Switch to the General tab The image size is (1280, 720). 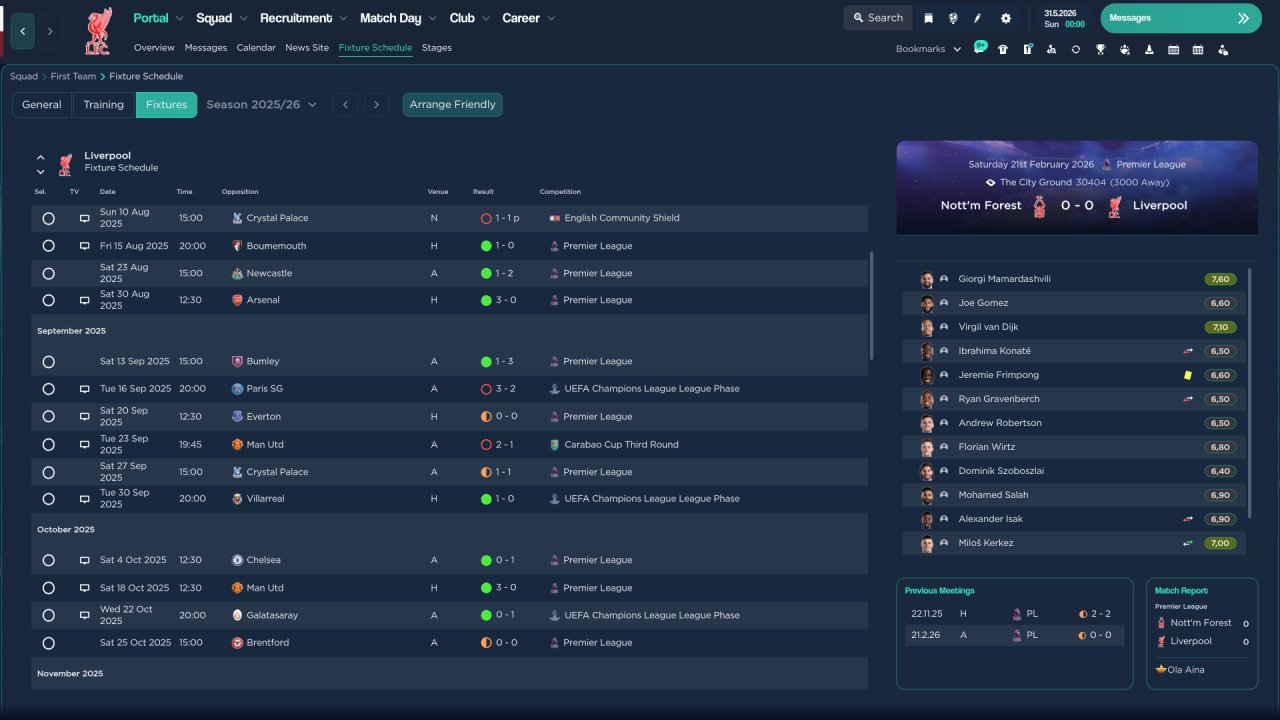pos(42,105)
